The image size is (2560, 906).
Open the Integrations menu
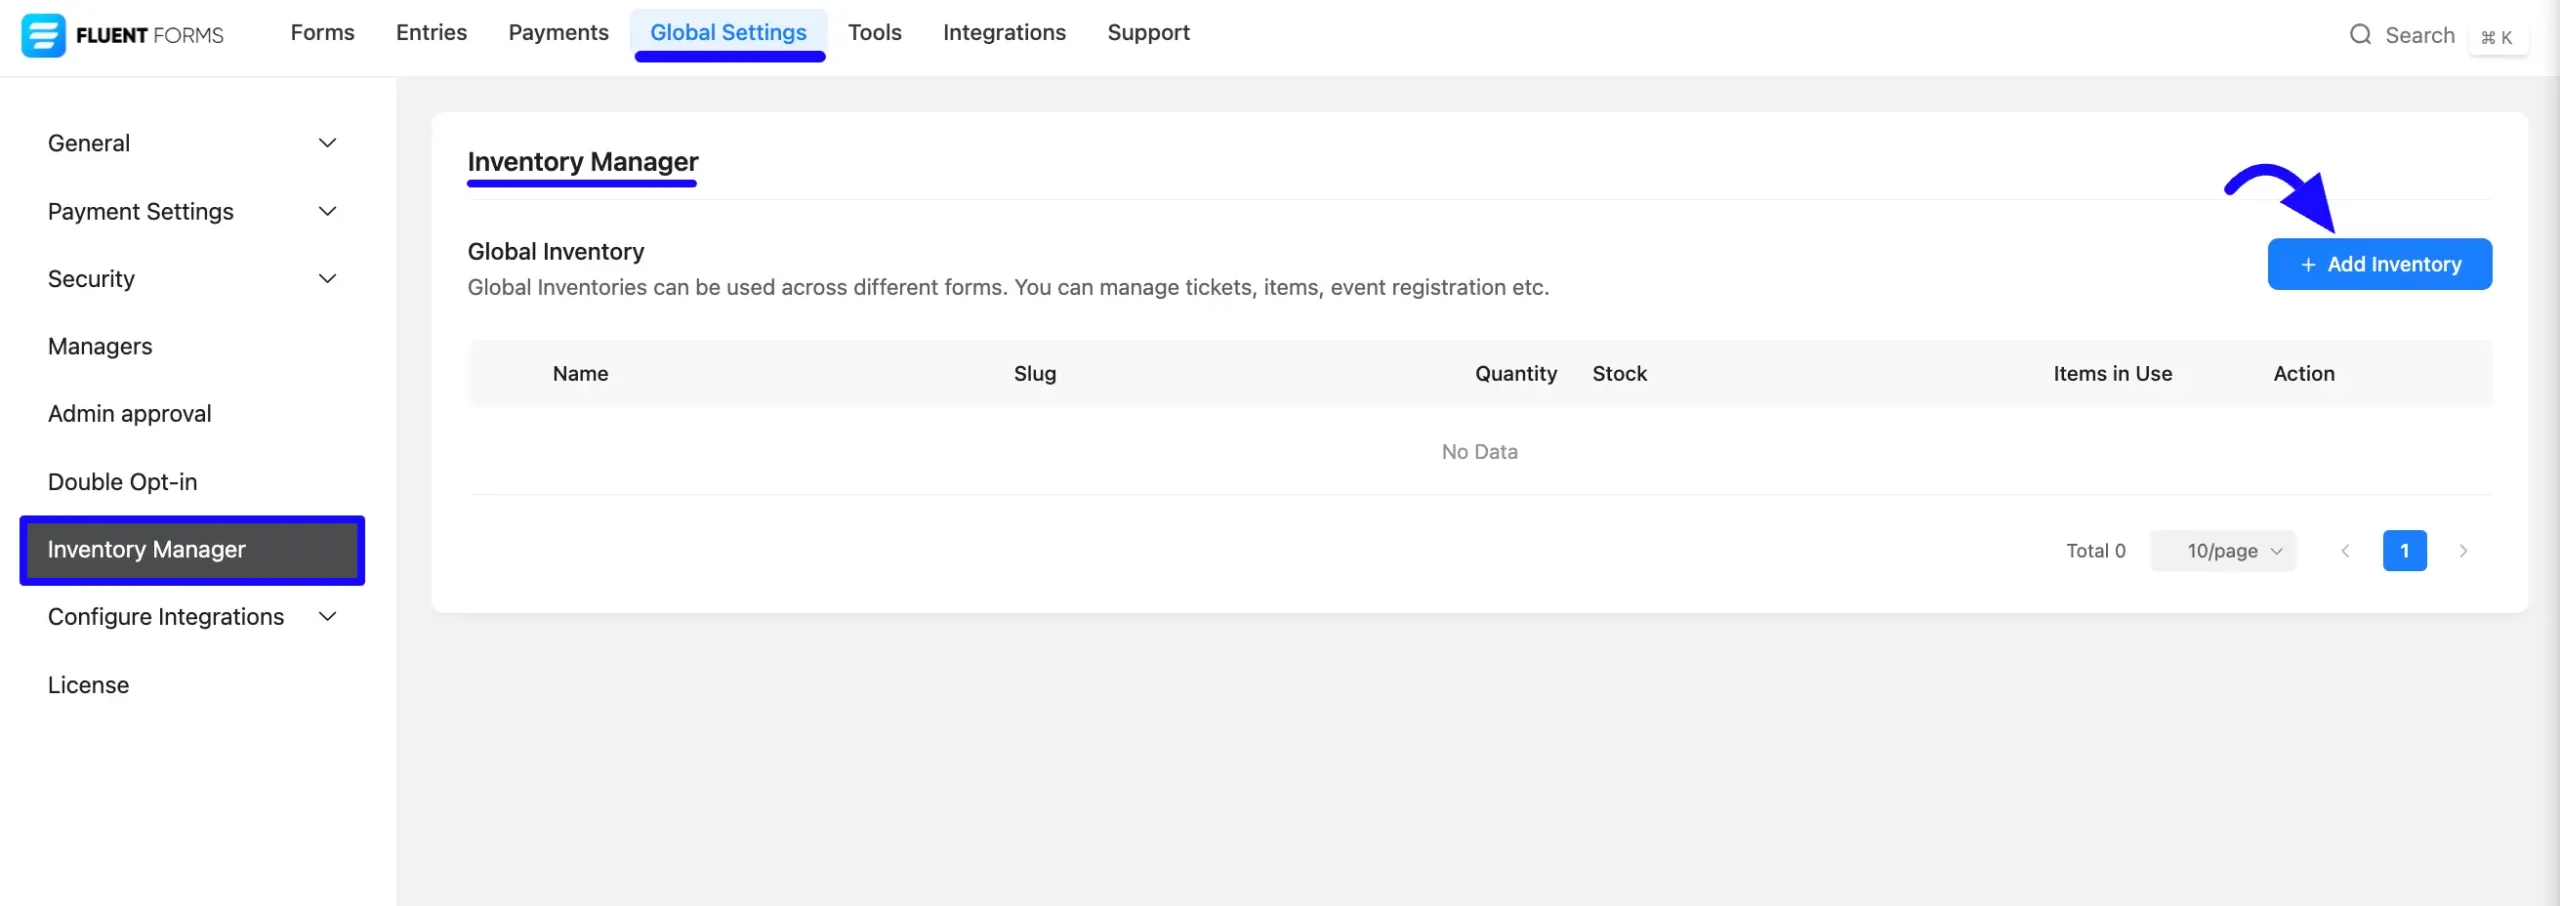[1004, 32]
